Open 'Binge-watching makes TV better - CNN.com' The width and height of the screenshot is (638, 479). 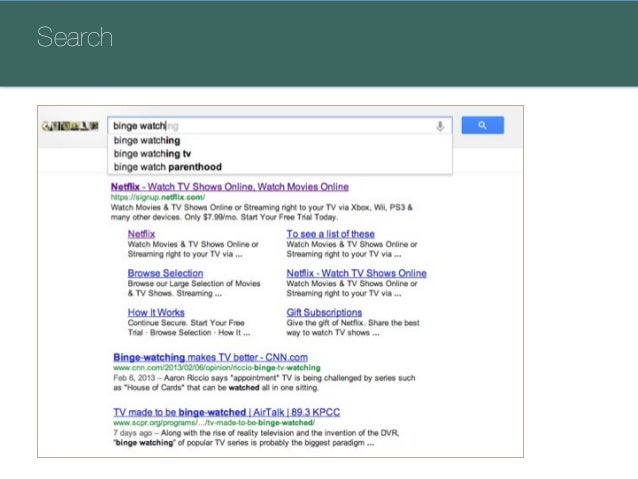pos(210,357)
